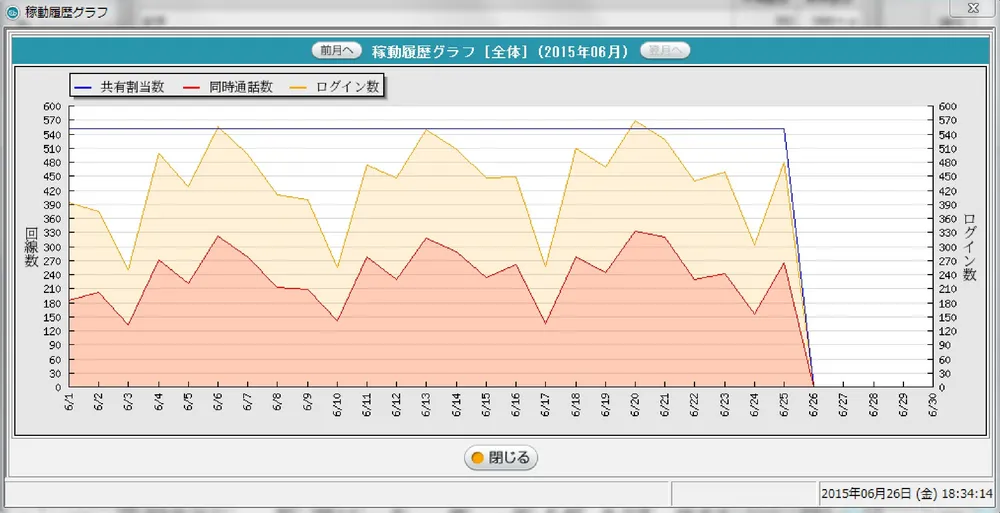Viewport: 1000px width, 513px height.
Task: Click the login count peak at 6/20
Action: coord(635,121)
